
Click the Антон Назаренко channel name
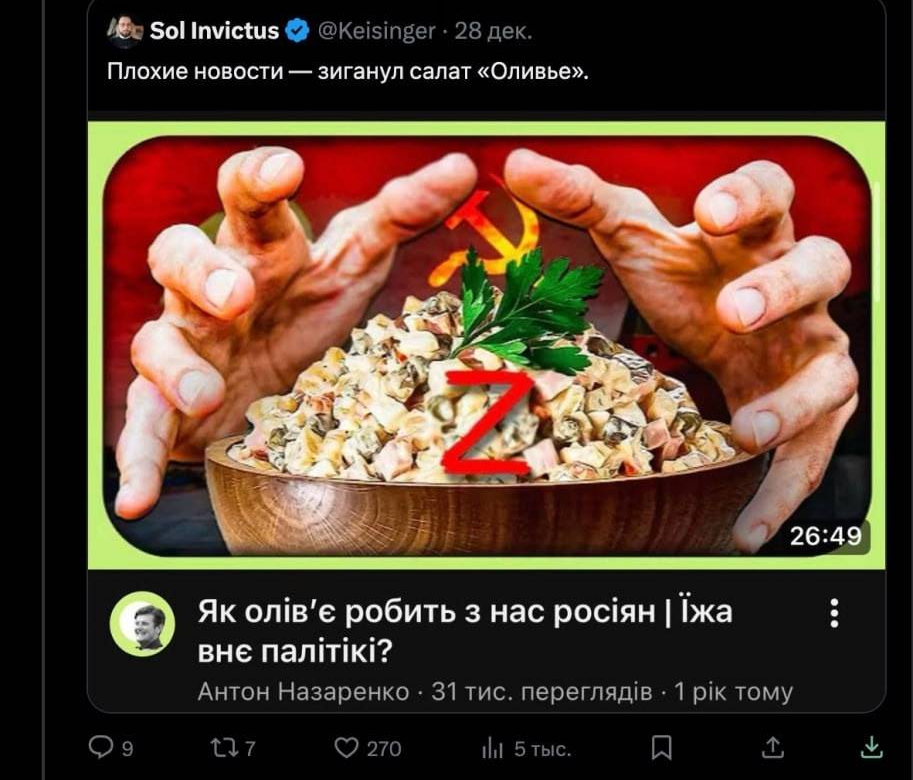click(303, 692)
